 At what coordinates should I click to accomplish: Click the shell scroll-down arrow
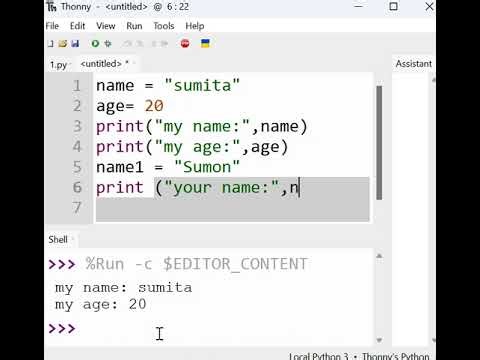click(x=379, y=340)
